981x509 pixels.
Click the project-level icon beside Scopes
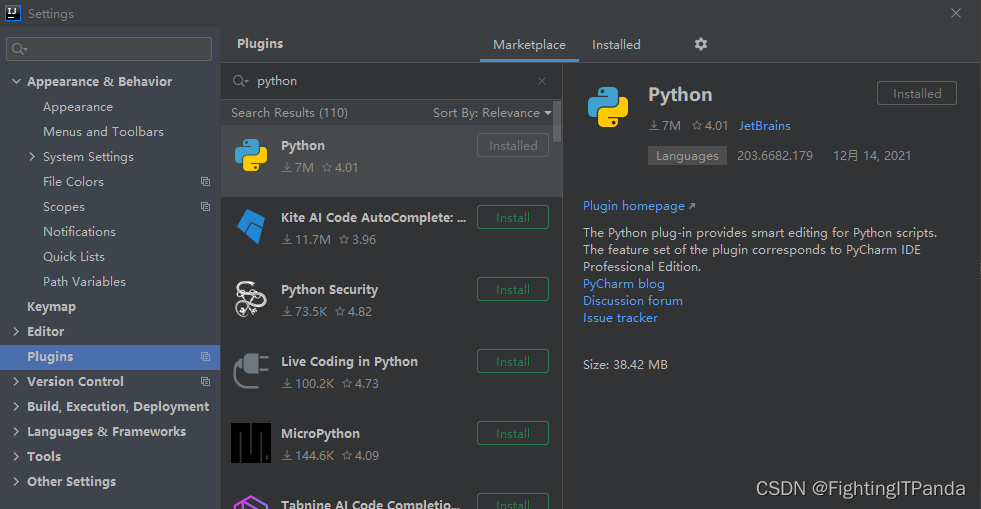click(x=205, y=206)
